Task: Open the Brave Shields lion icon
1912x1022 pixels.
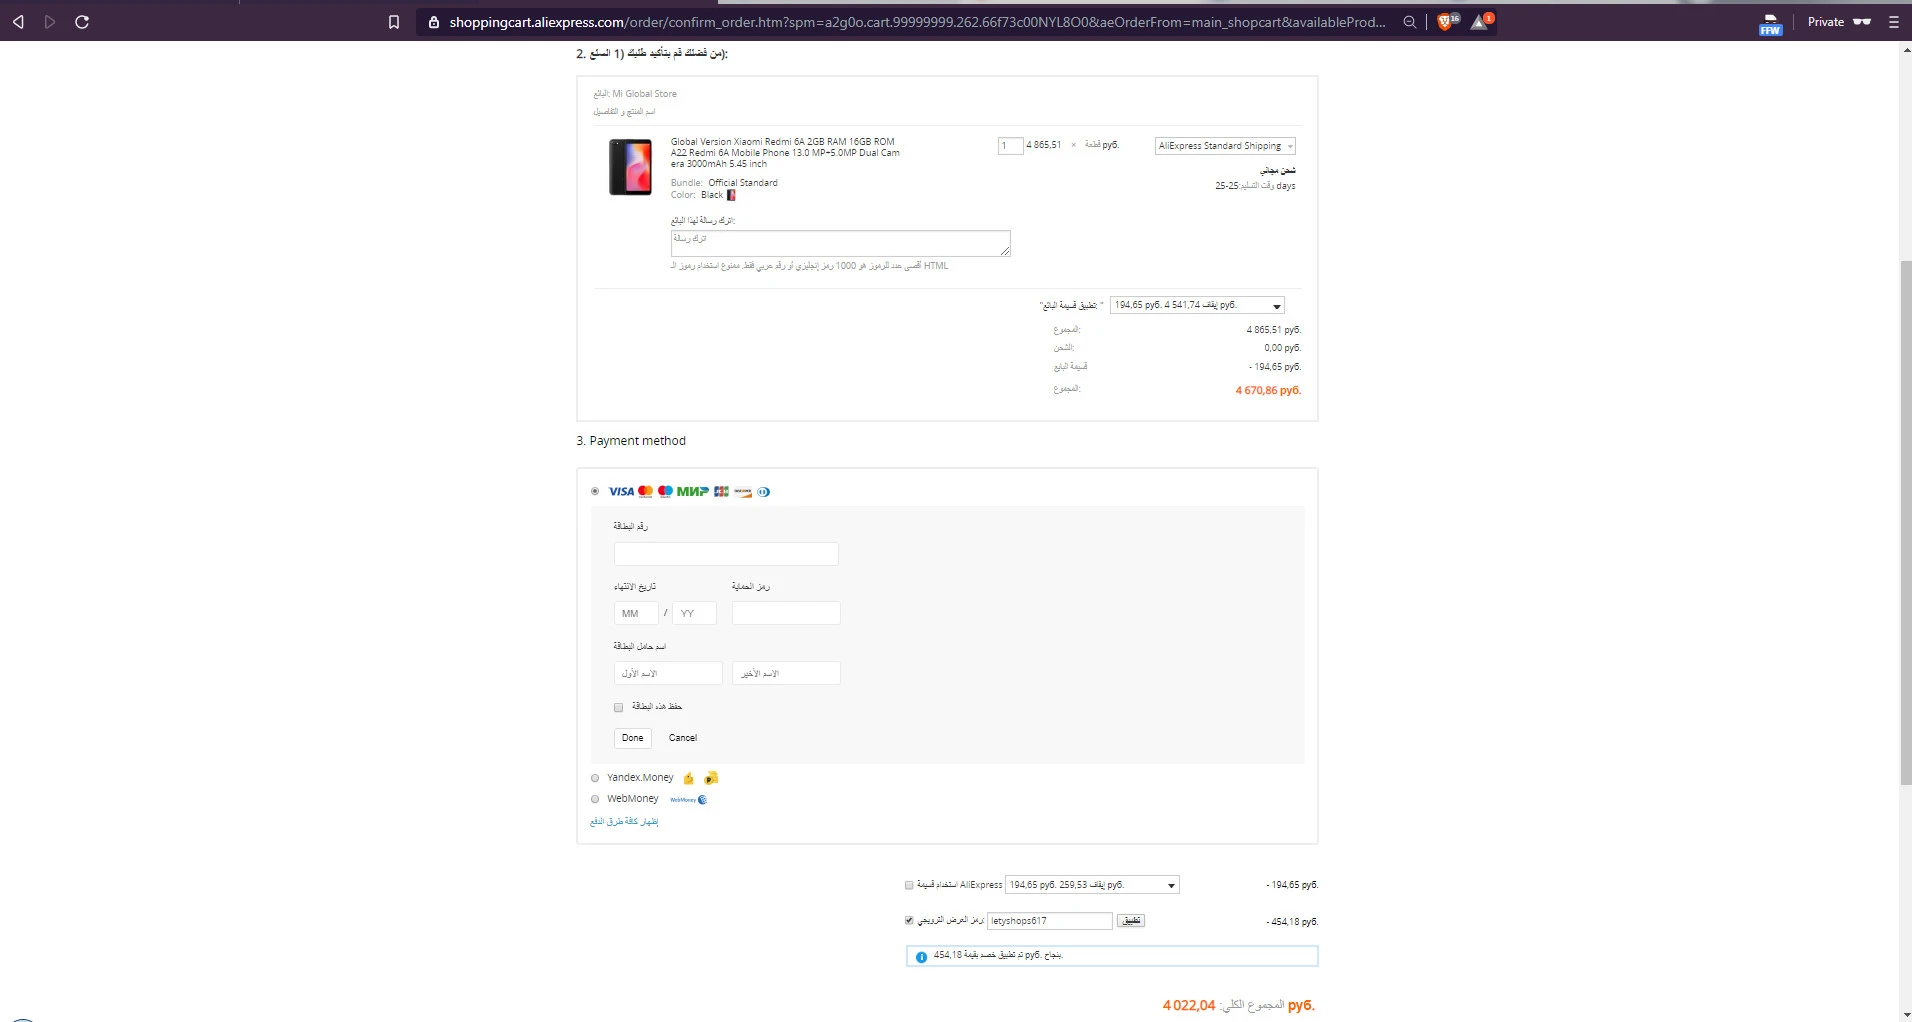Action: tap(1446, 21)
